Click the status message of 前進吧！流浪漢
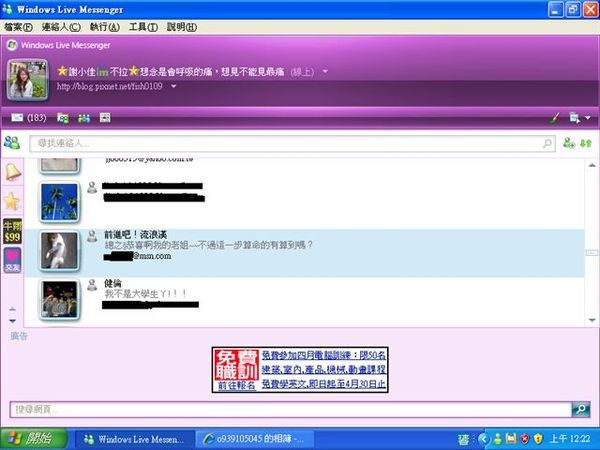Image resolution: width=600 pixels, height=450 pixels. tap(209, 245)
